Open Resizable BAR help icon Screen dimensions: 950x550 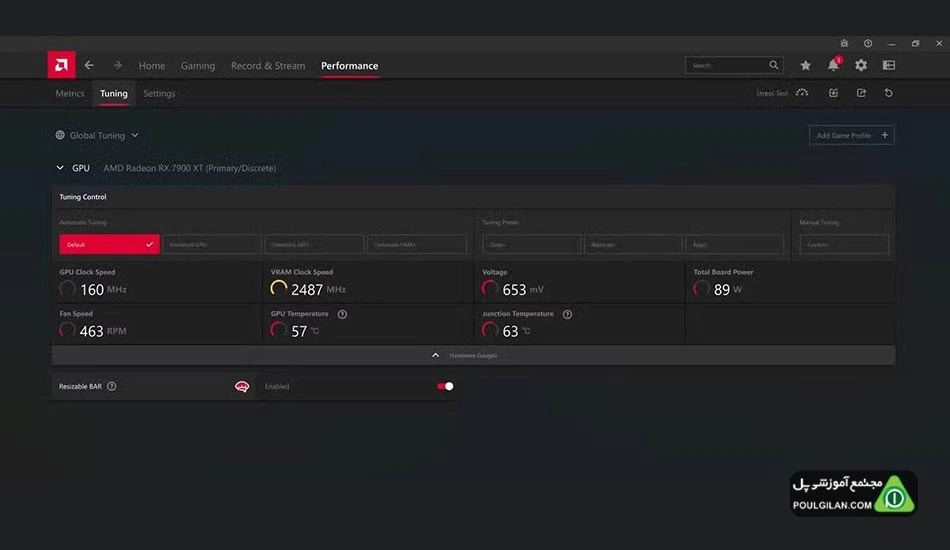tap(111, 386)
